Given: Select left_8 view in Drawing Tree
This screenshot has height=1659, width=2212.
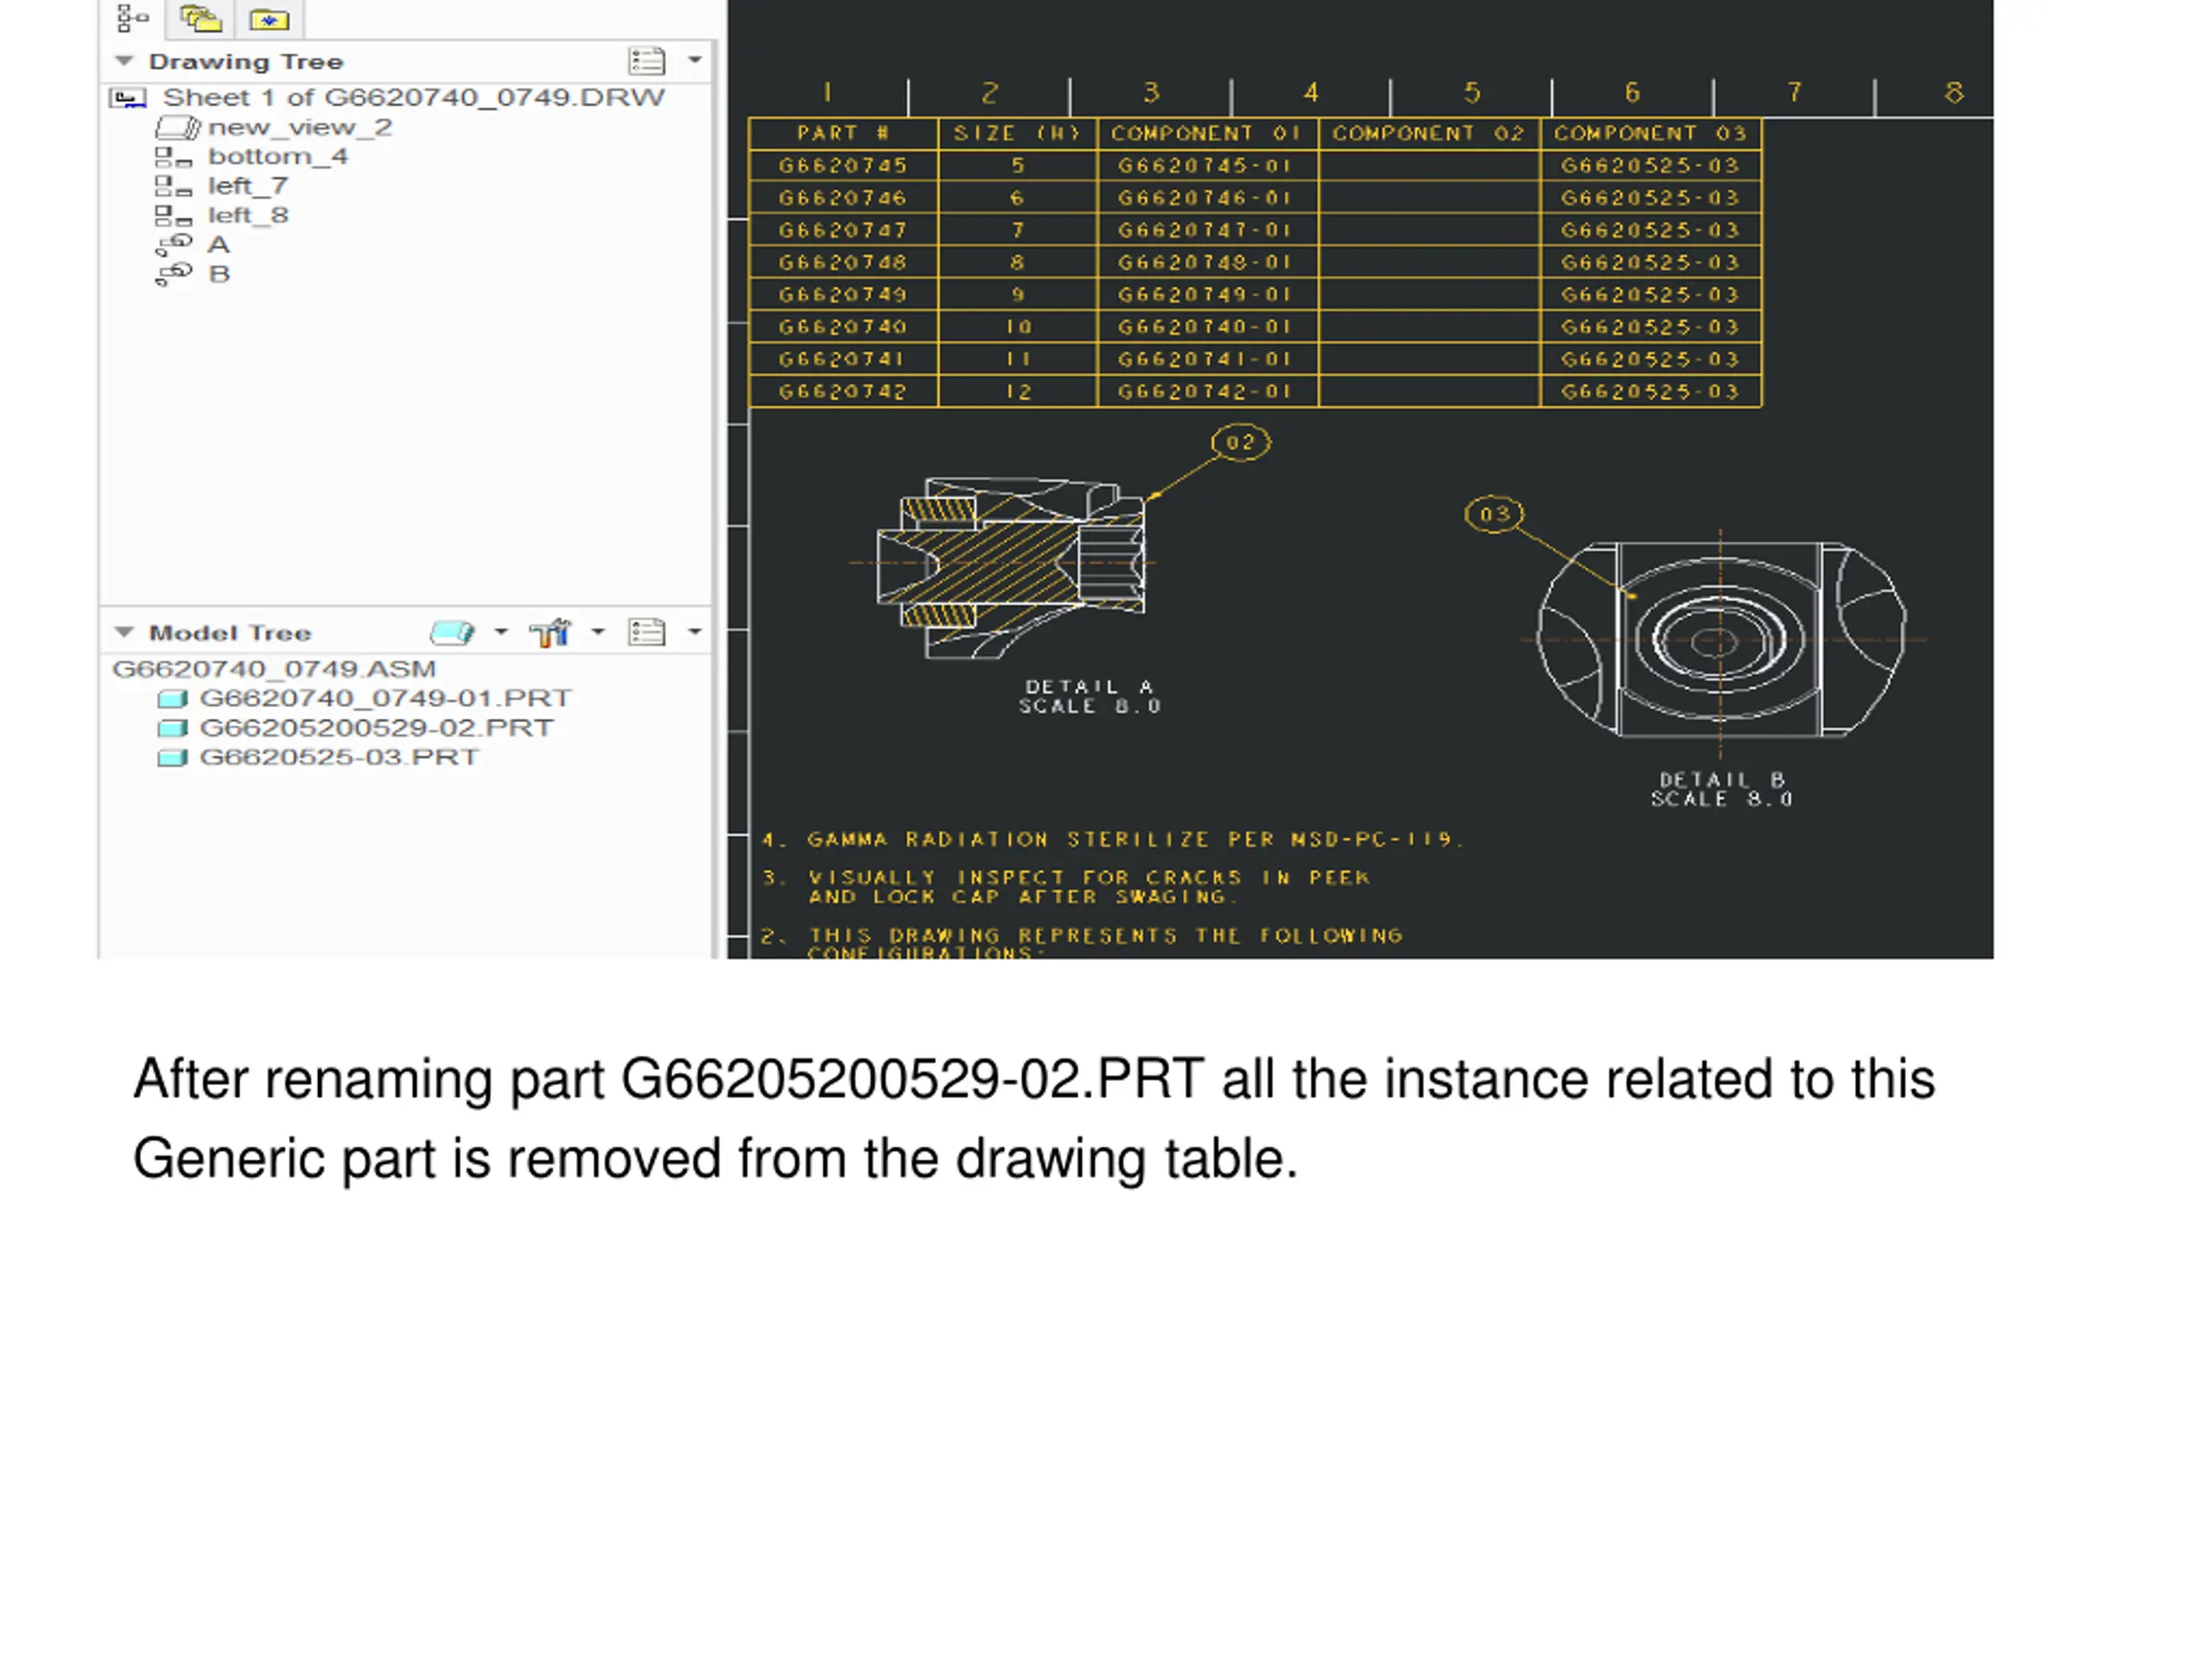Looking at the screenshot, I should coord(247,215).
